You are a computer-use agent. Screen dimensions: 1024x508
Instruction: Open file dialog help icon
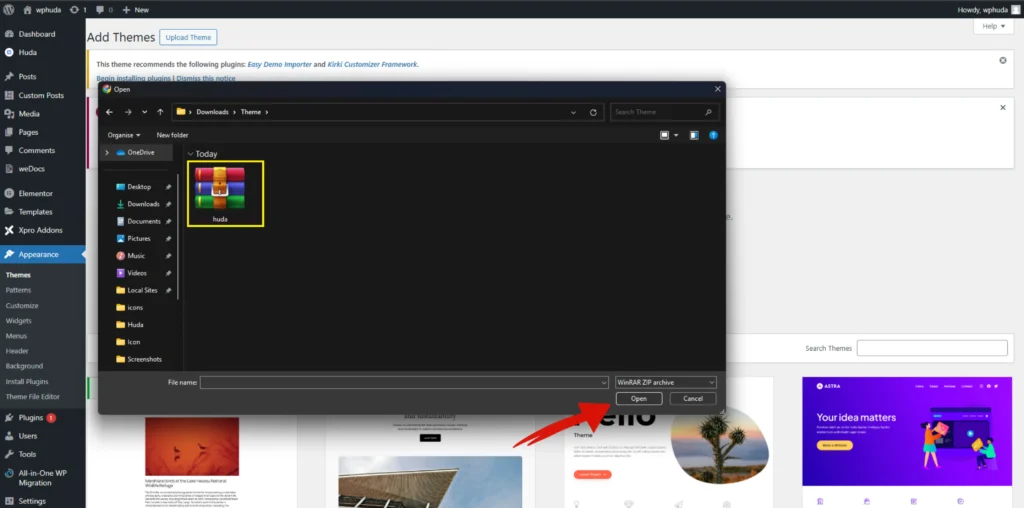click(713, 135)
